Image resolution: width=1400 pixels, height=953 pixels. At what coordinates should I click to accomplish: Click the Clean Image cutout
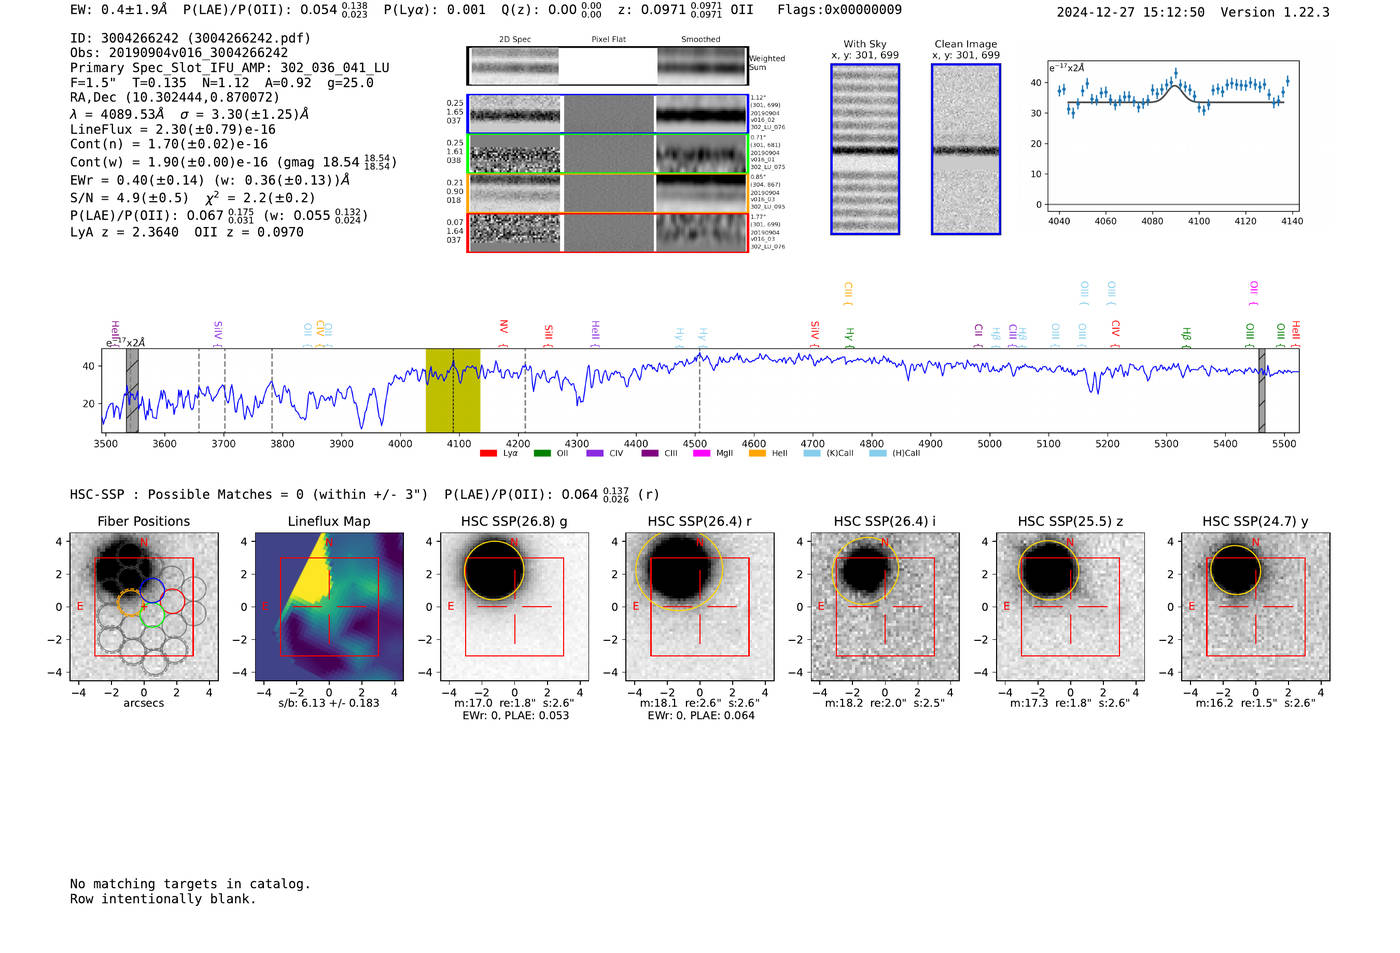966,149
